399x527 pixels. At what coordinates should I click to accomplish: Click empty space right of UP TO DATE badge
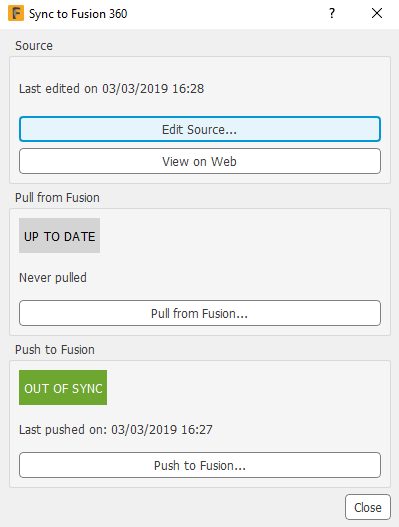point(242,236)
